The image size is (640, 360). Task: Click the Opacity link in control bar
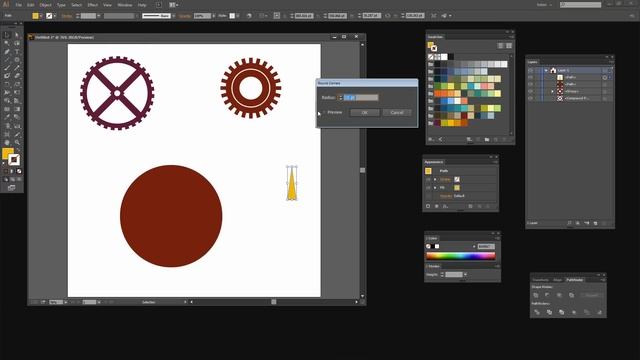185,16
